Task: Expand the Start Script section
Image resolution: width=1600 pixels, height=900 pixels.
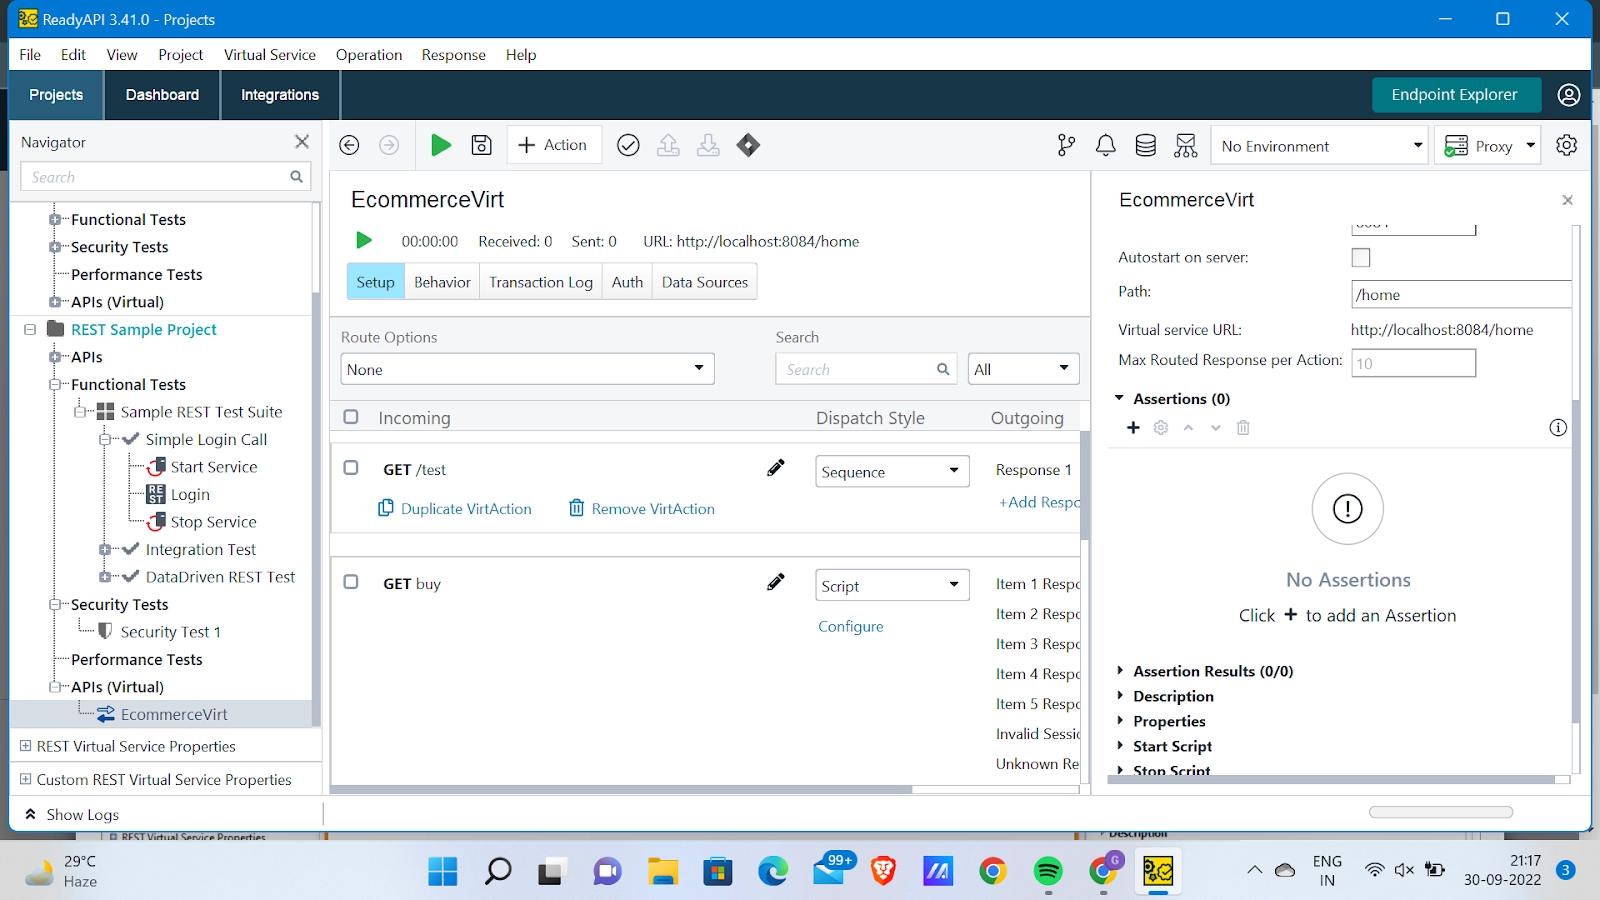Action: [x=1120, y=746]
